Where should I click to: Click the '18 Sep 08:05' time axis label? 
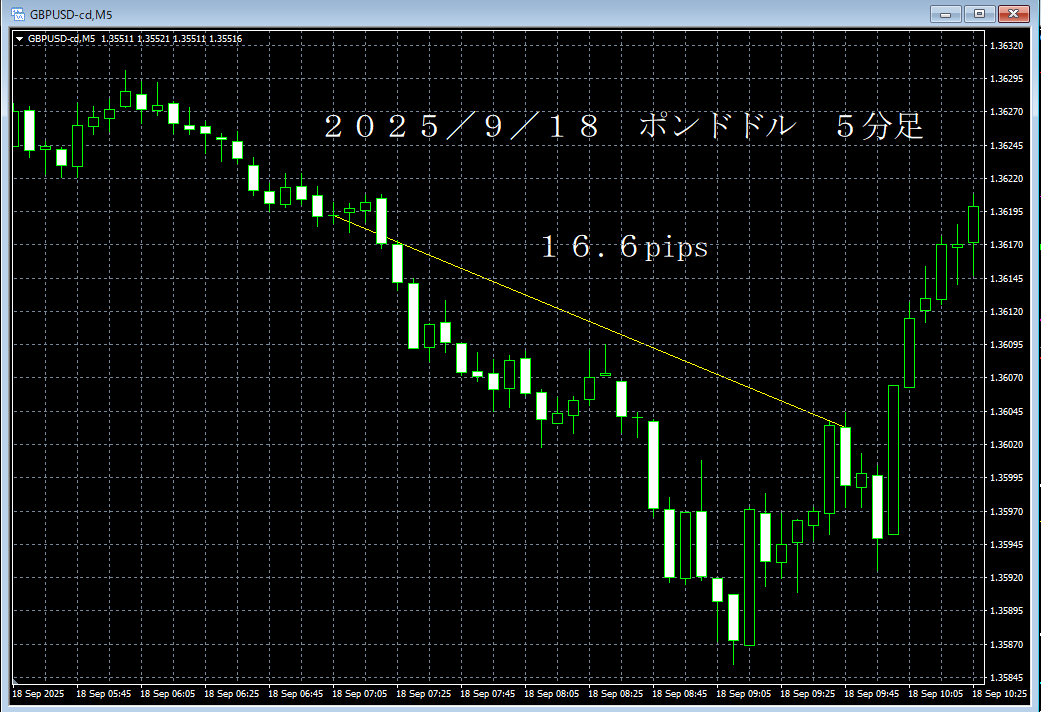551,693
